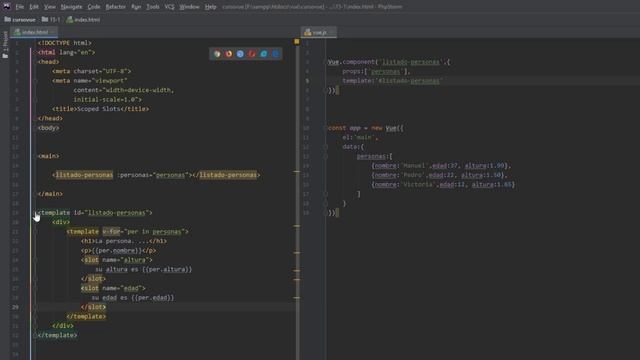Open page in Chrome browser icon
Viewport: 640px width, 360px height.
[217, 54]
